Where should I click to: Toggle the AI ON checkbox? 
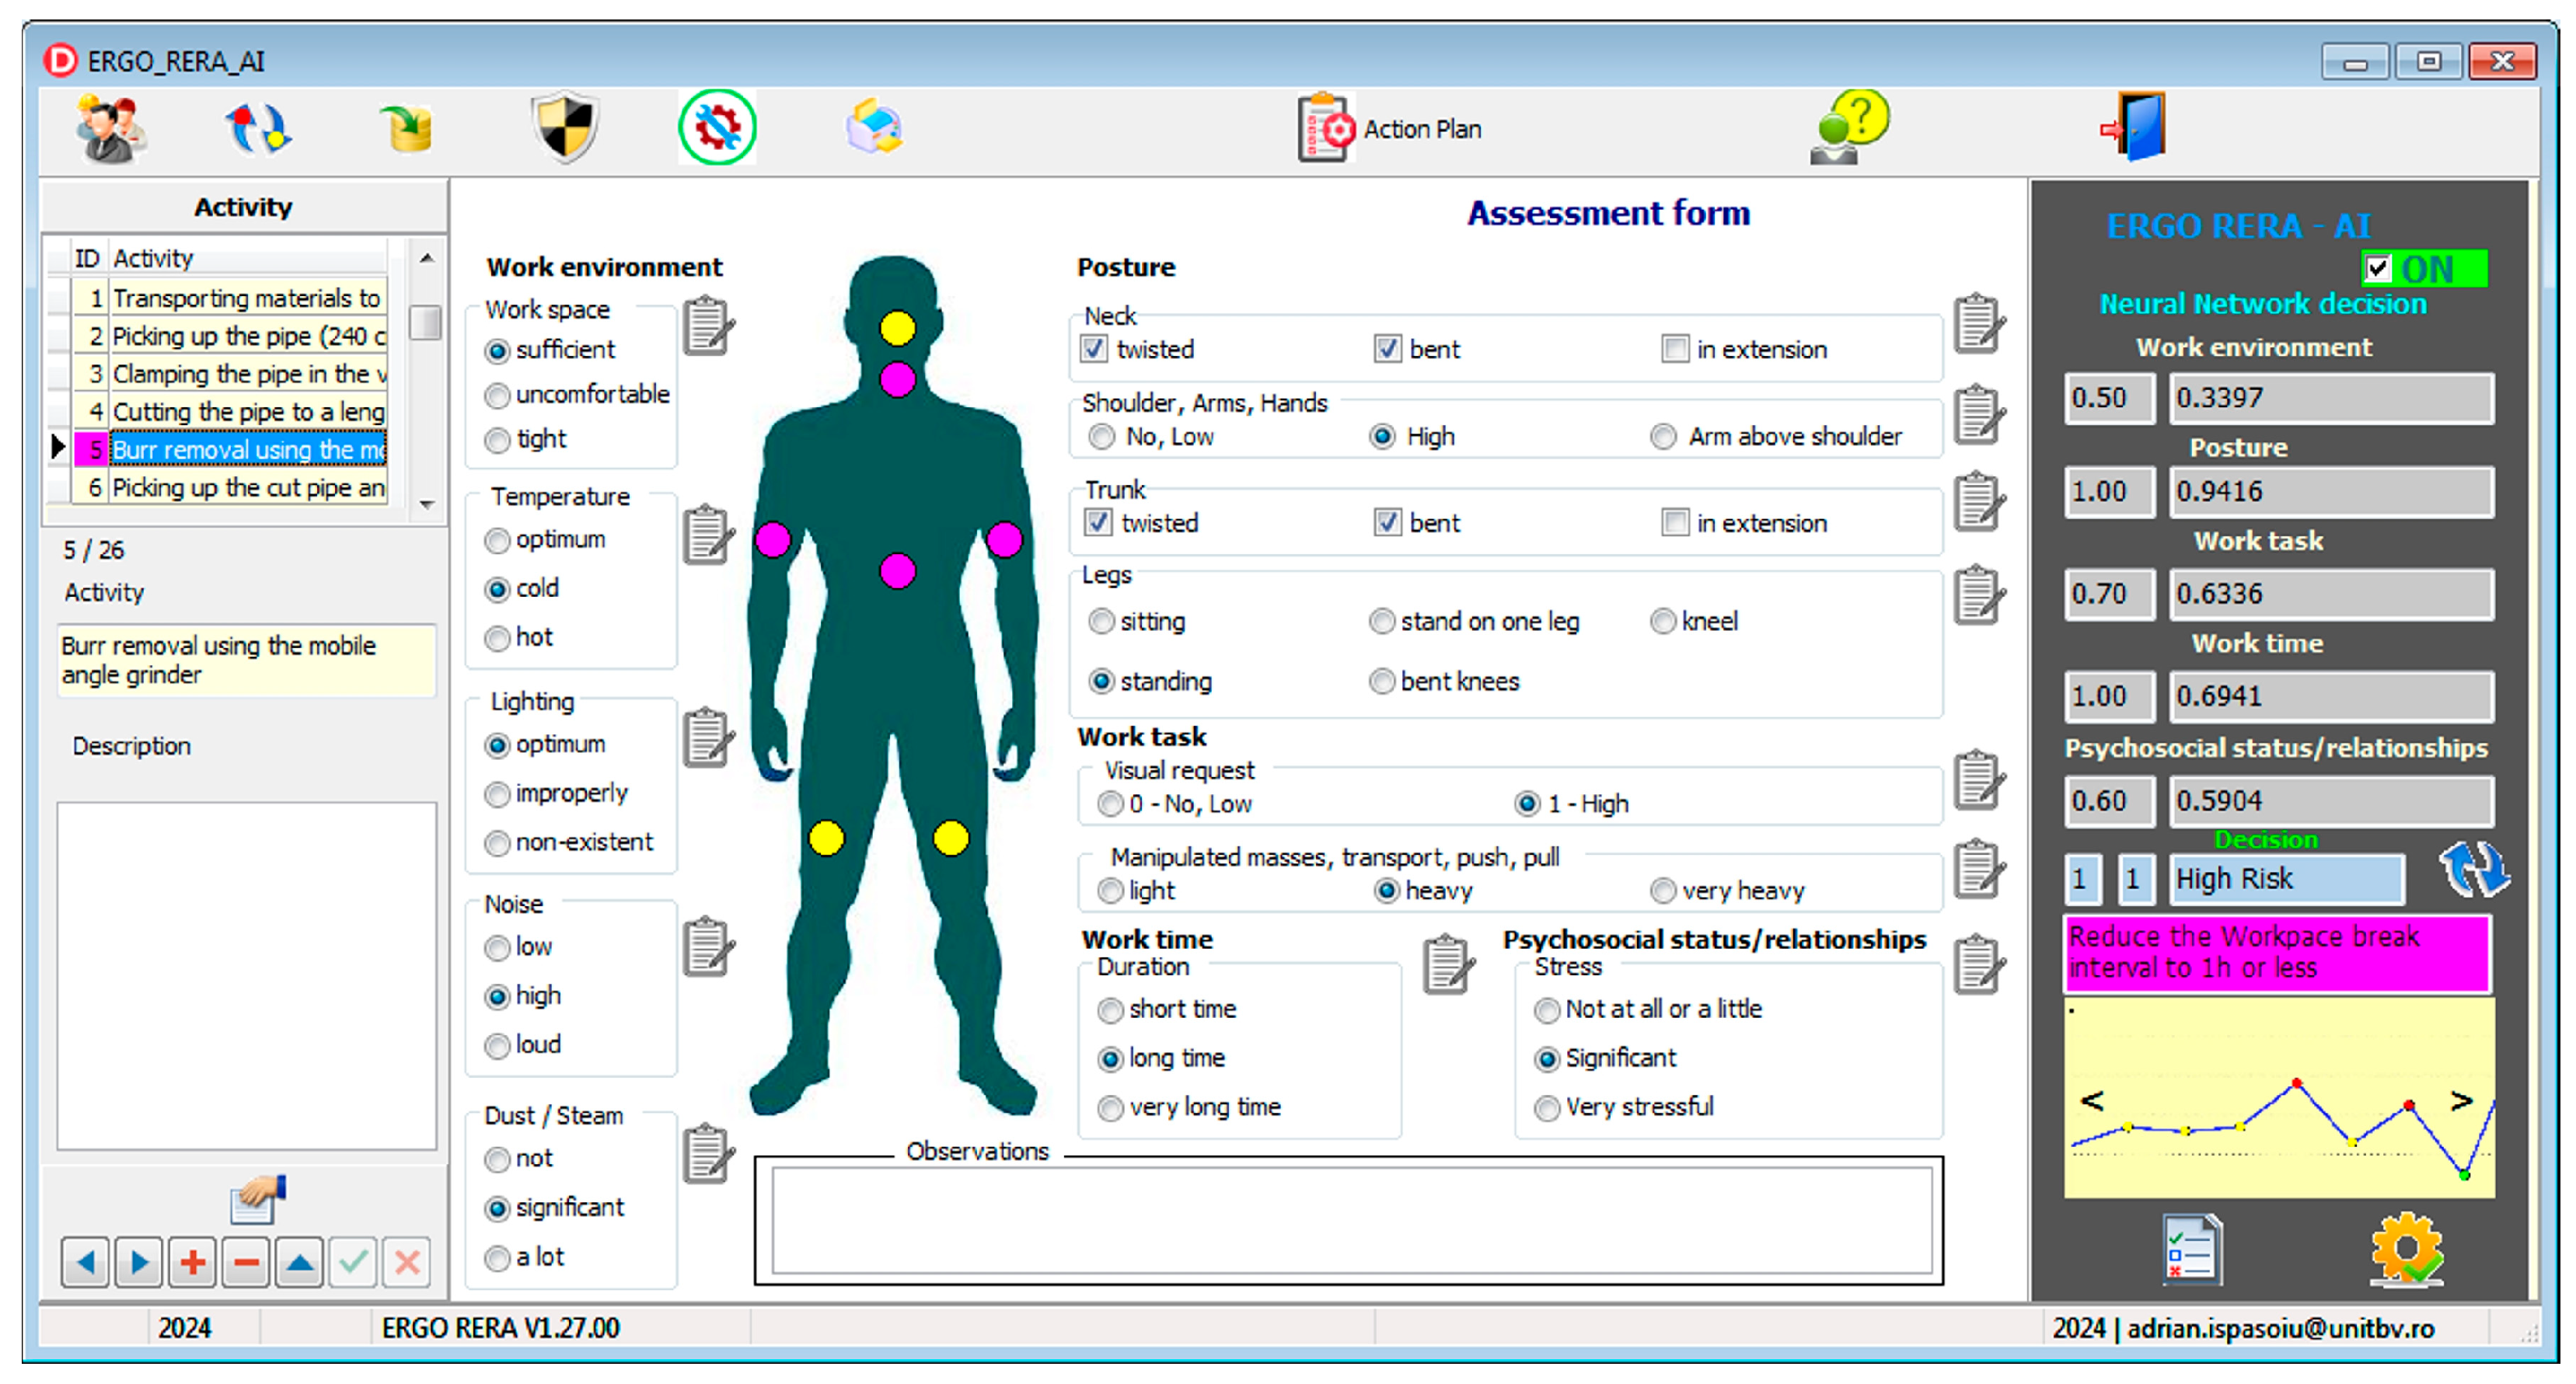click(2378, 269)
